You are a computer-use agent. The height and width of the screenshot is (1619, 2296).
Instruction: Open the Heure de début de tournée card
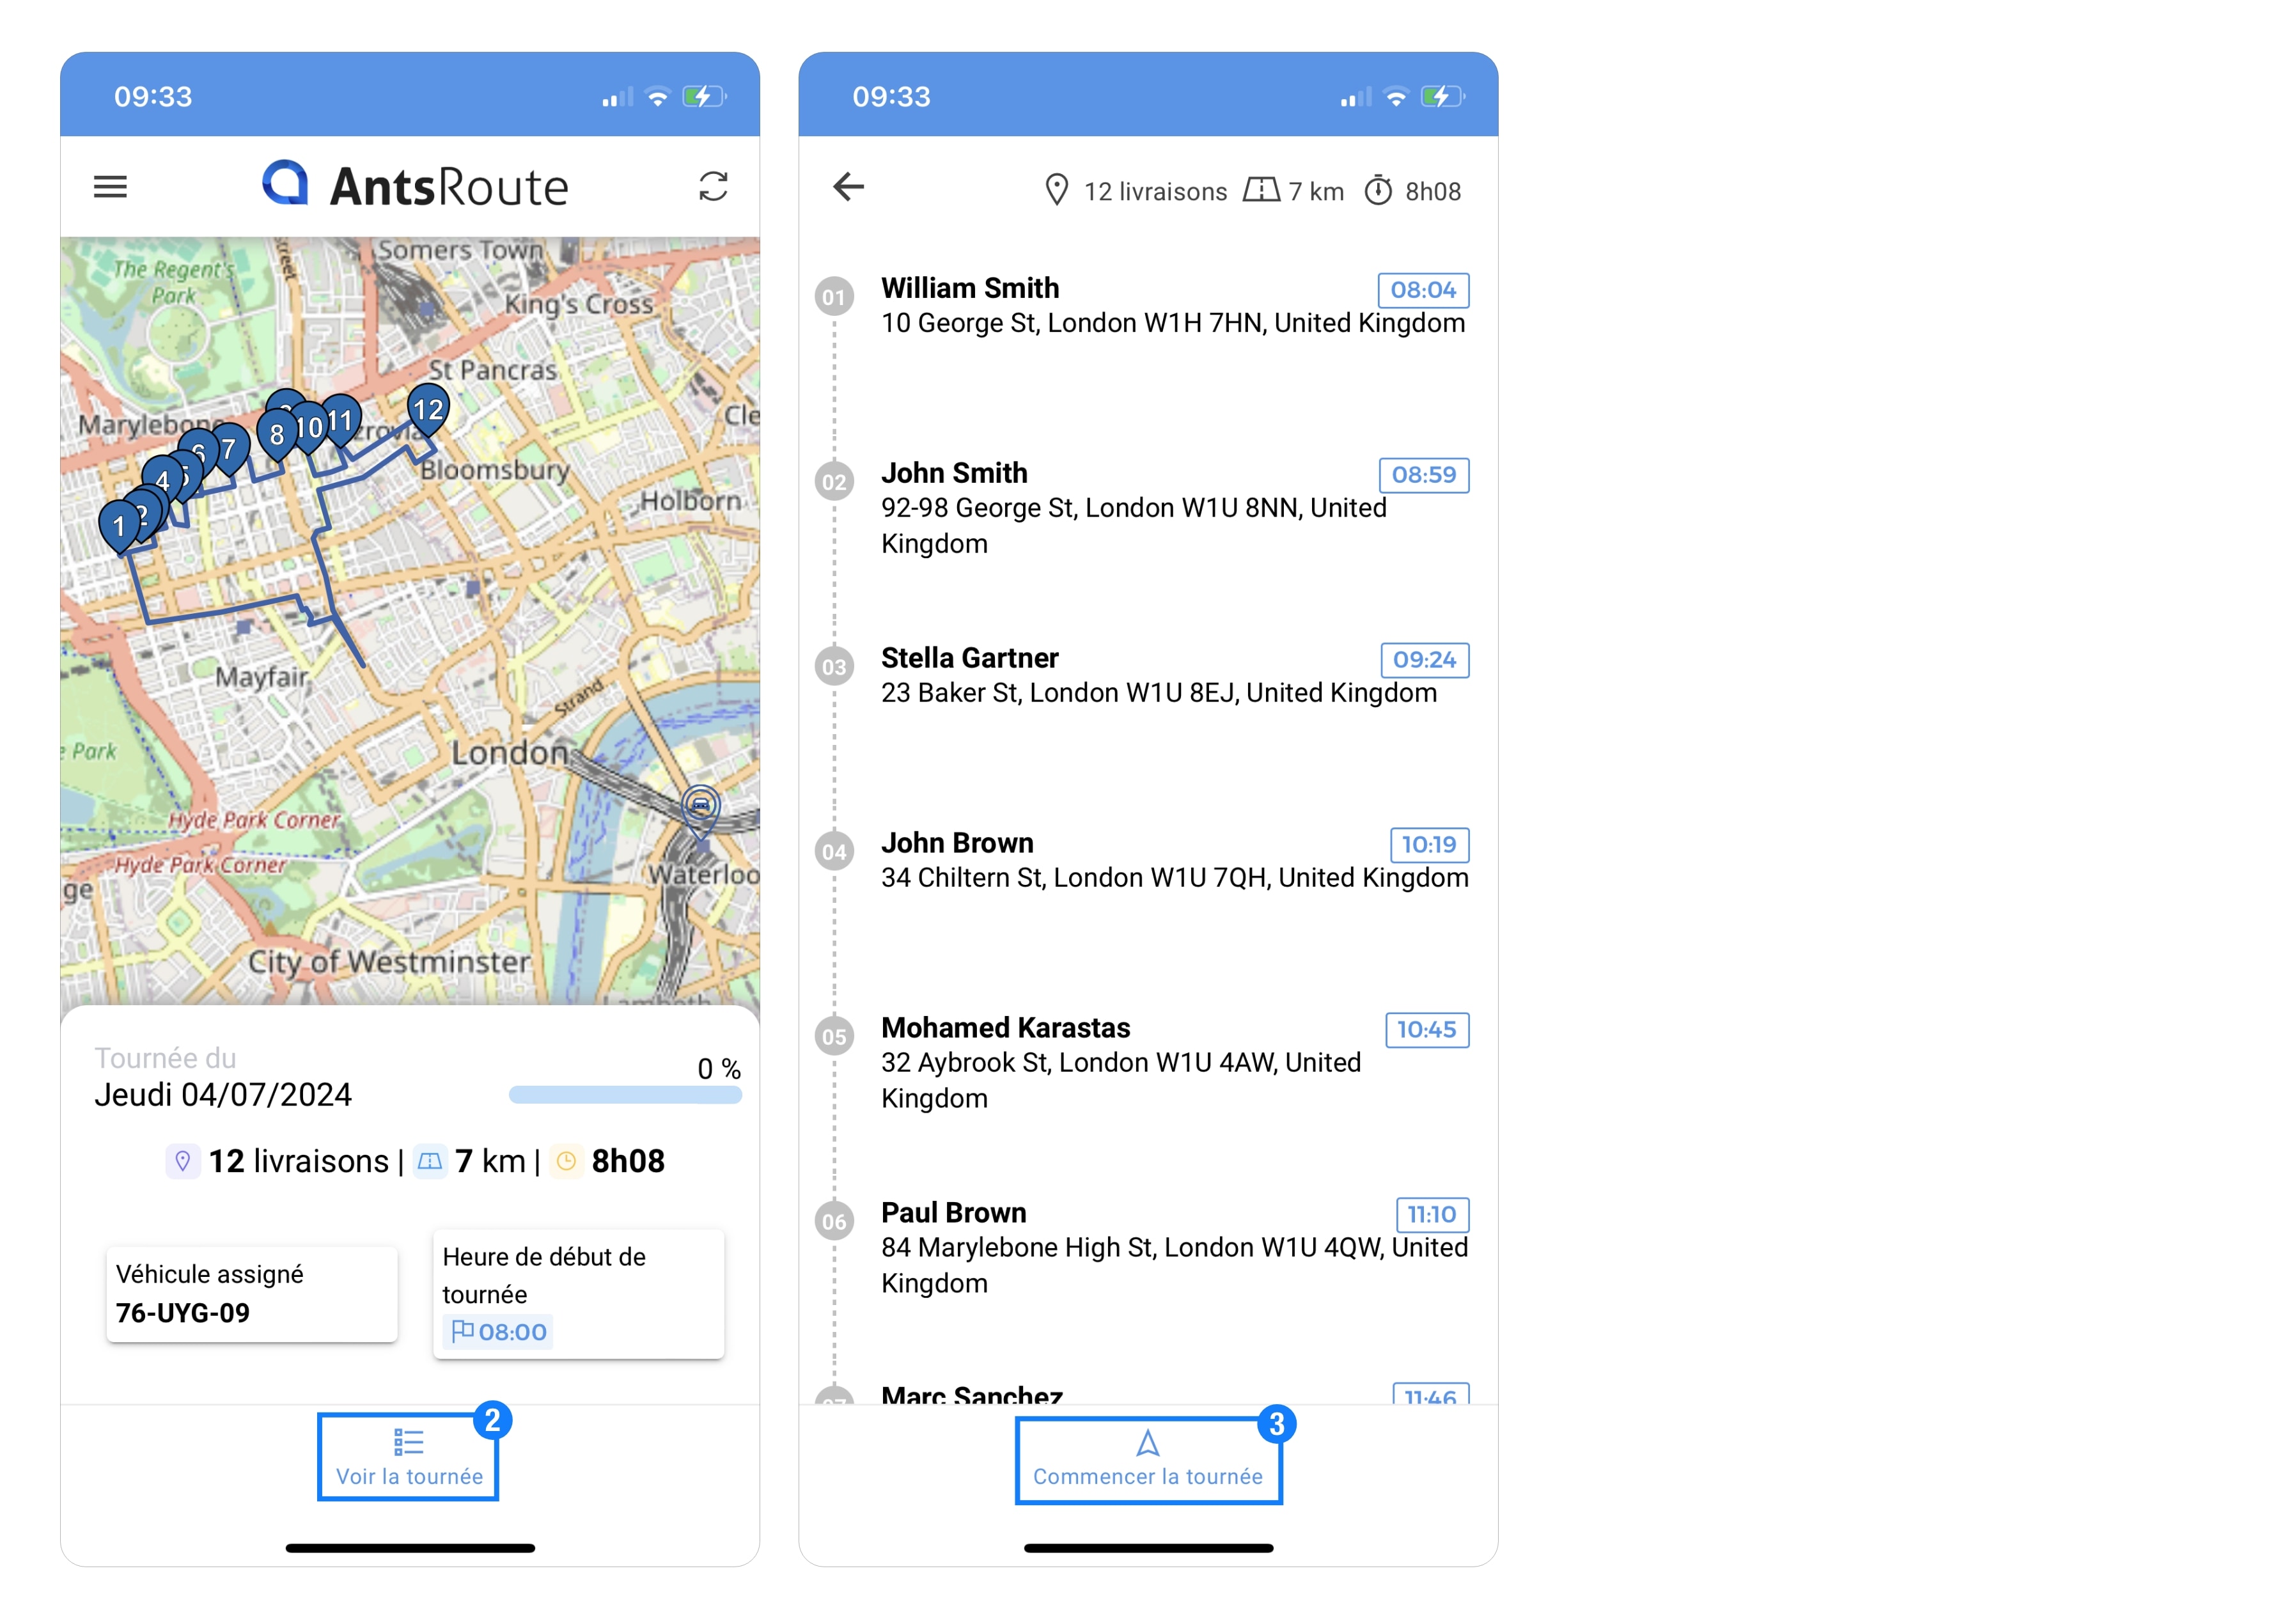click(578, 1294)
